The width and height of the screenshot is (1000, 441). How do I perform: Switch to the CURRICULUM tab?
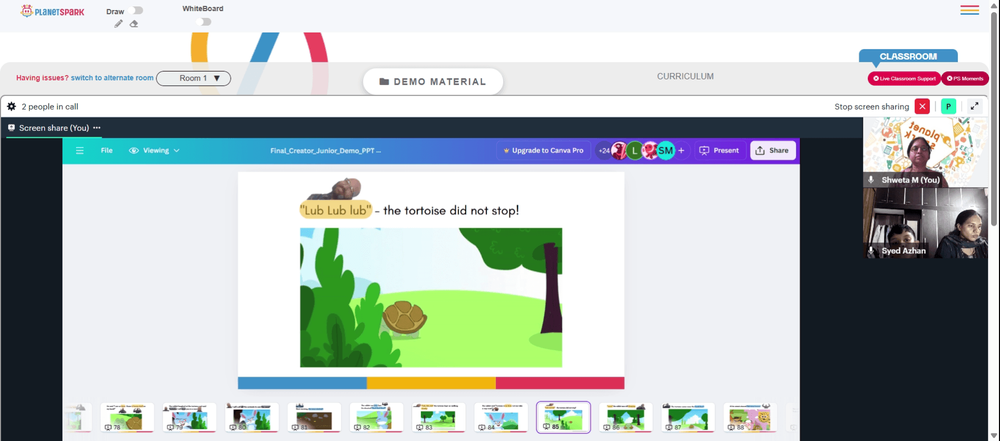coord(686,77)
